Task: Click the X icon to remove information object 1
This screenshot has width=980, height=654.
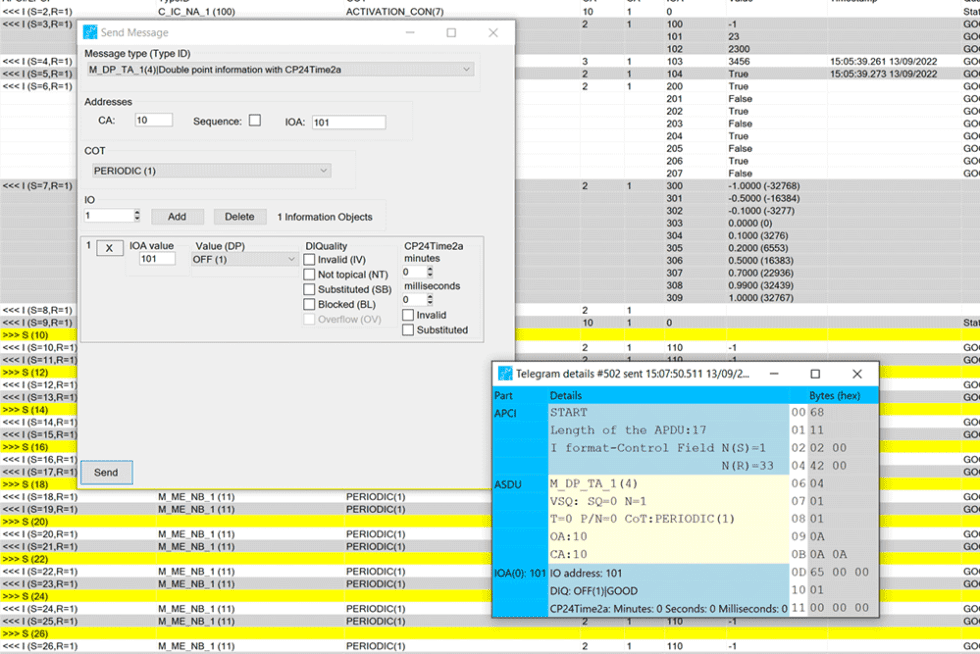Action: coord(109,247)
